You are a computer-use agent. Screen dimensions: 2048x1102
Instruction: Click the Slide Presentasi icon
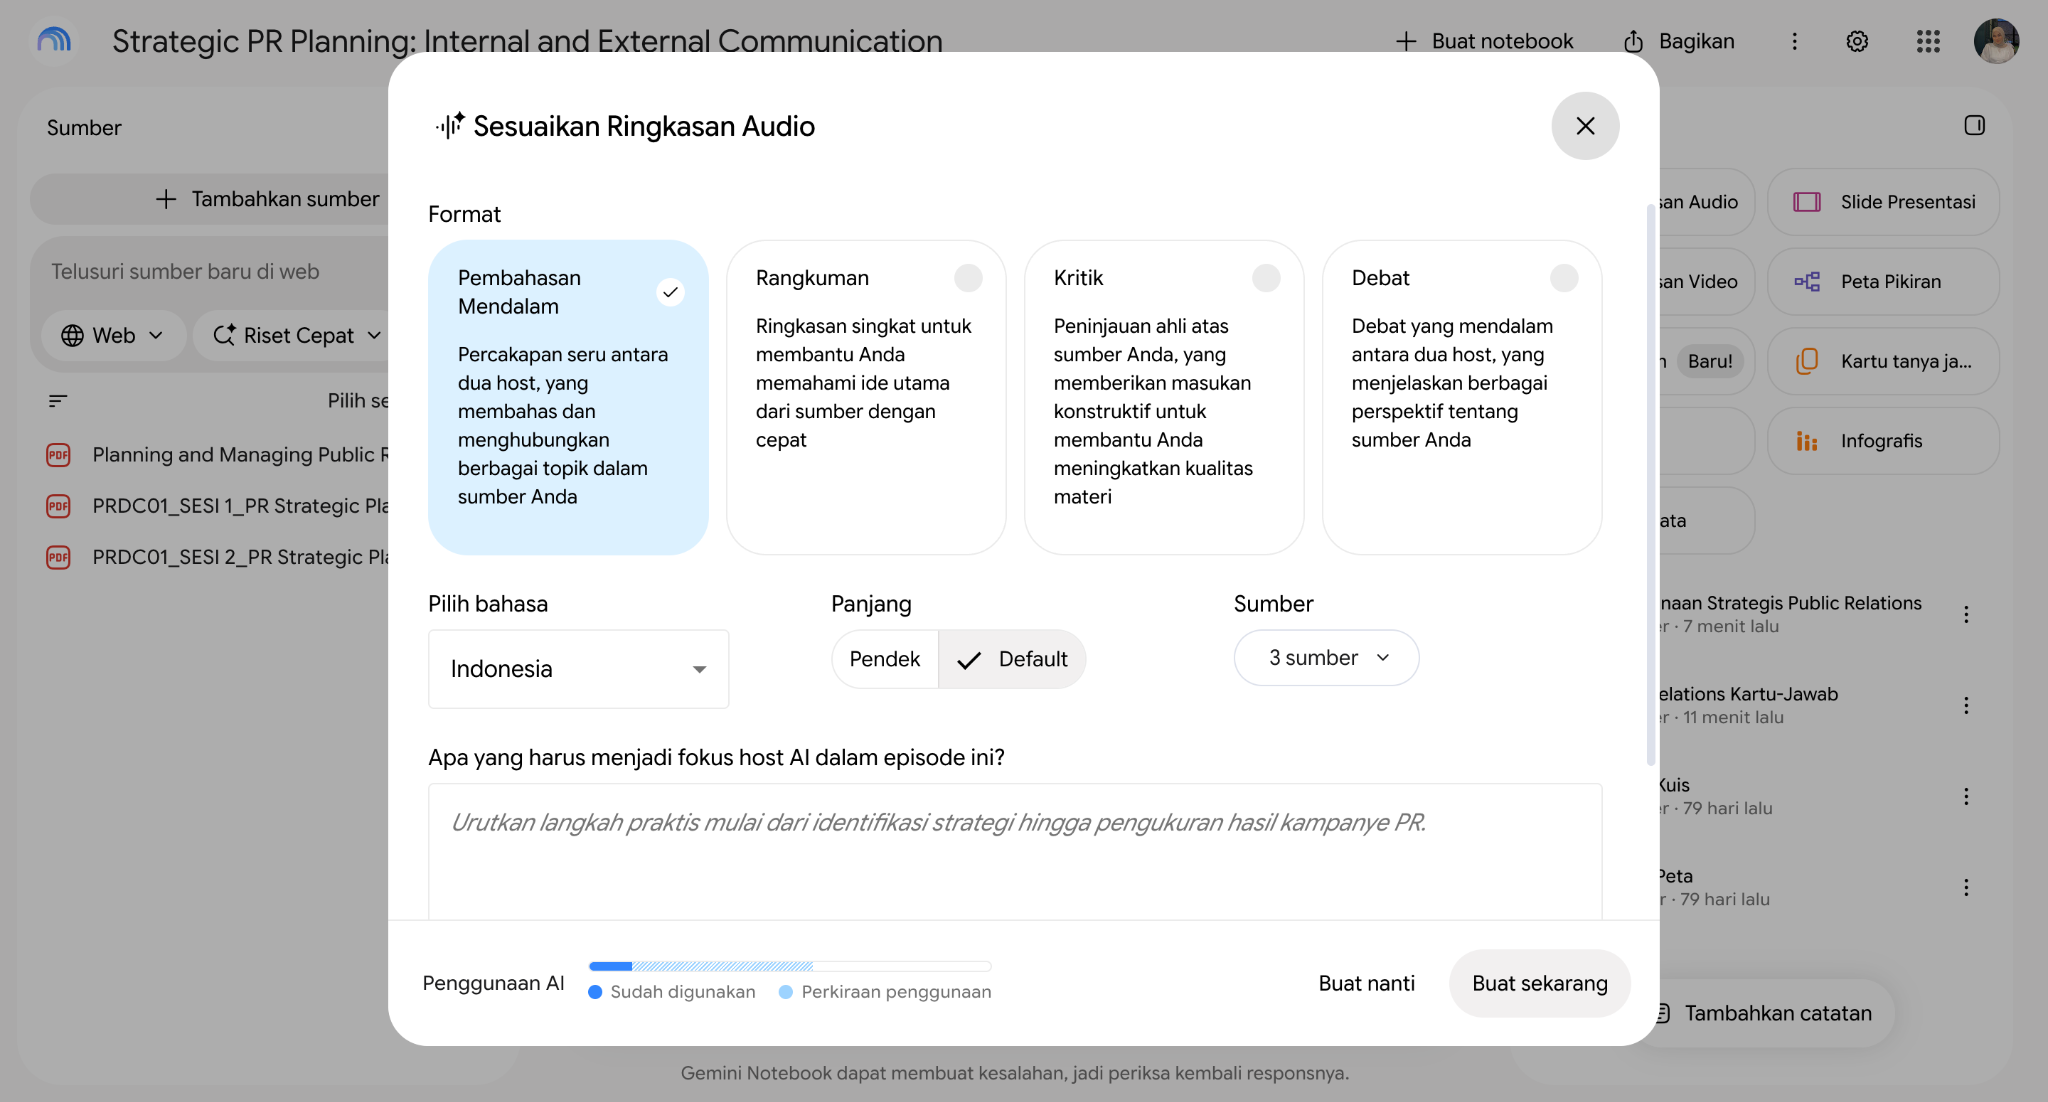coord(1807,202)
